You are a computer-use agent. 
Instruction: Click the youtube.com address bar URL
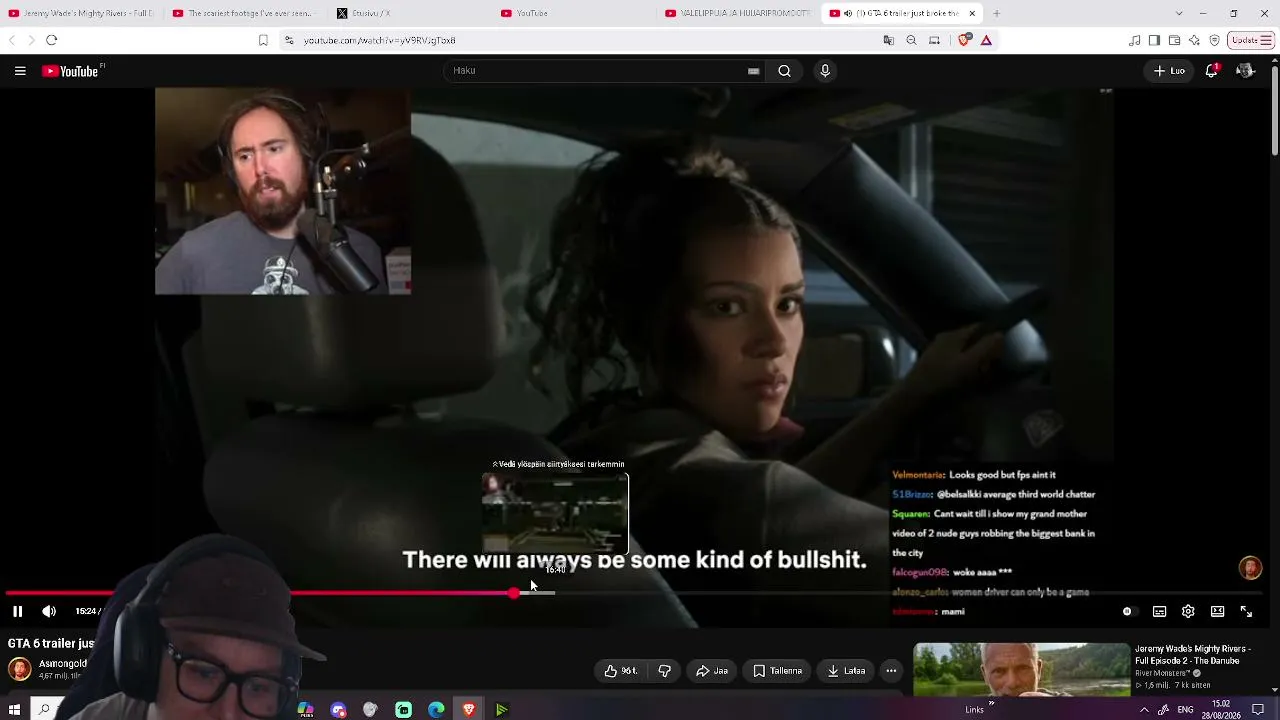tap(380, 40)
